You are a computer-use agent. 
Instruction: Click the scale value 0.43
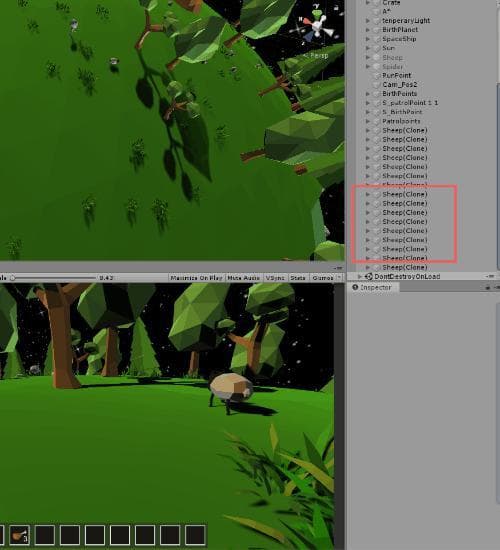point(106,278)
